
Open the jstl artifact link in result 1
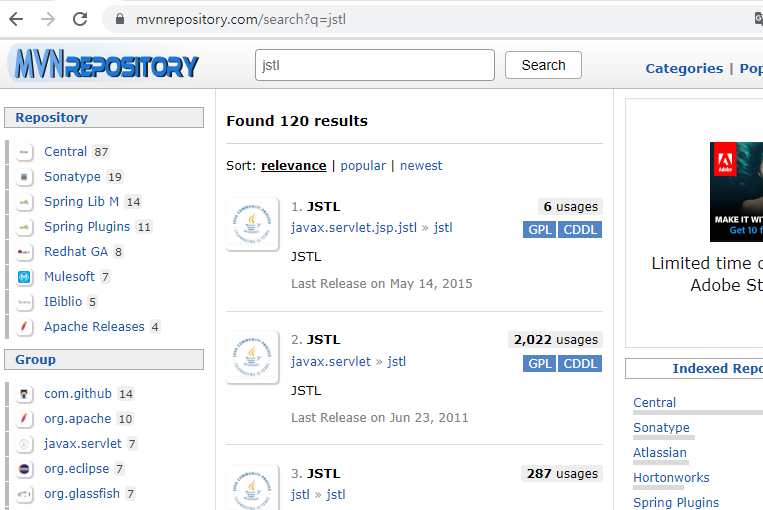coord(443,228)
